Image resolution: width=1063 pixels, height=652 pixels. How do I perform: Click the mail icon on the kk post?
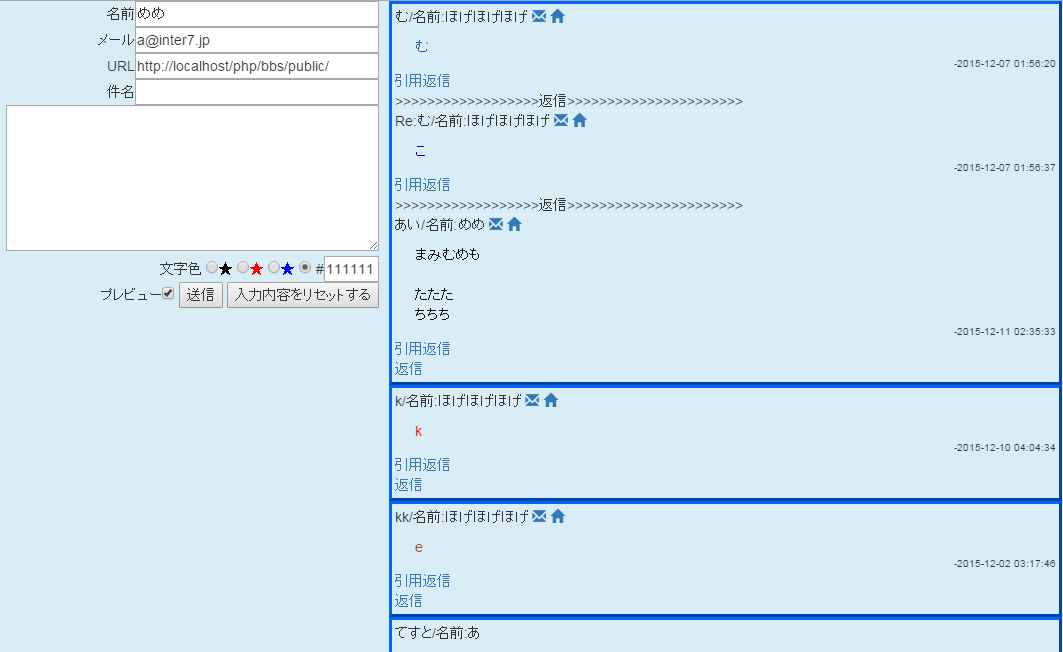click(539, 517)
